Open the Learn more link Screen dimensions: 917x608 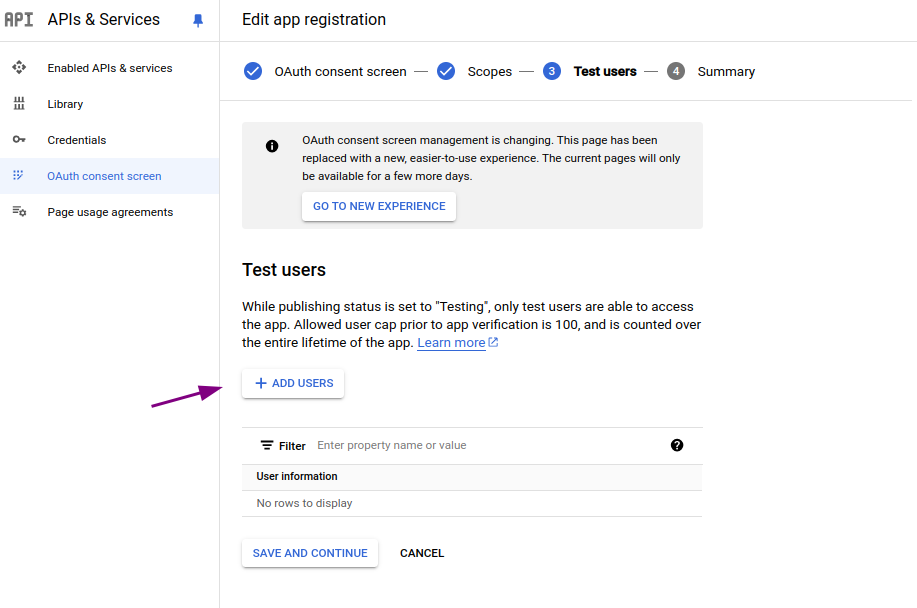[x=451, y=342]
